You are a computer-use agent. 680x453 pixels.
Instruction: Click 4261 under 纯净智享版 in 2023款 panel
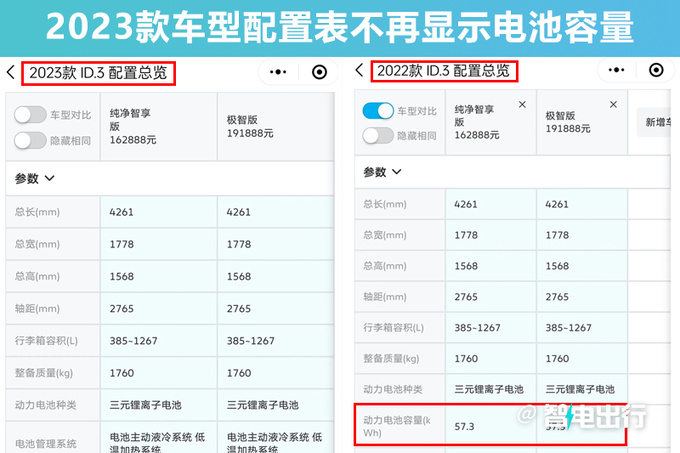tap(121, 212)
